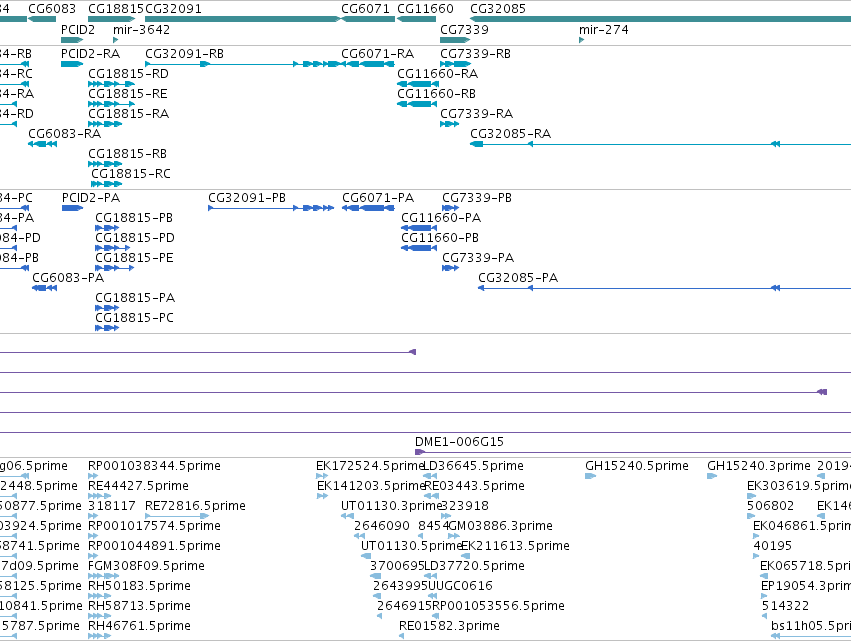851x641 pixels.
Task: Open the CG6071-PA protein label
Action: tap(378, 198)
